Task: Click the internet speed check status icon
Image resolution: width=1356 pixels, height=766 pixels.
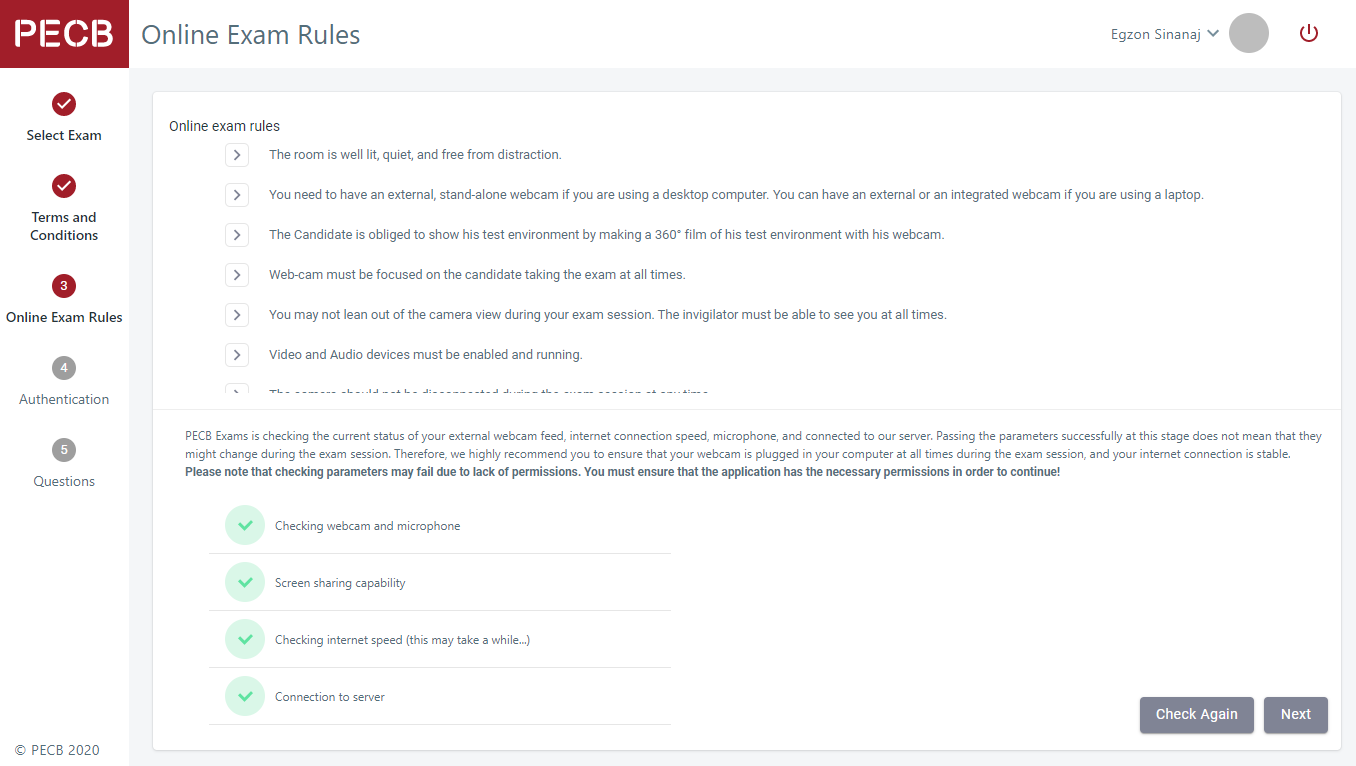Action: (x=245, y=639)
